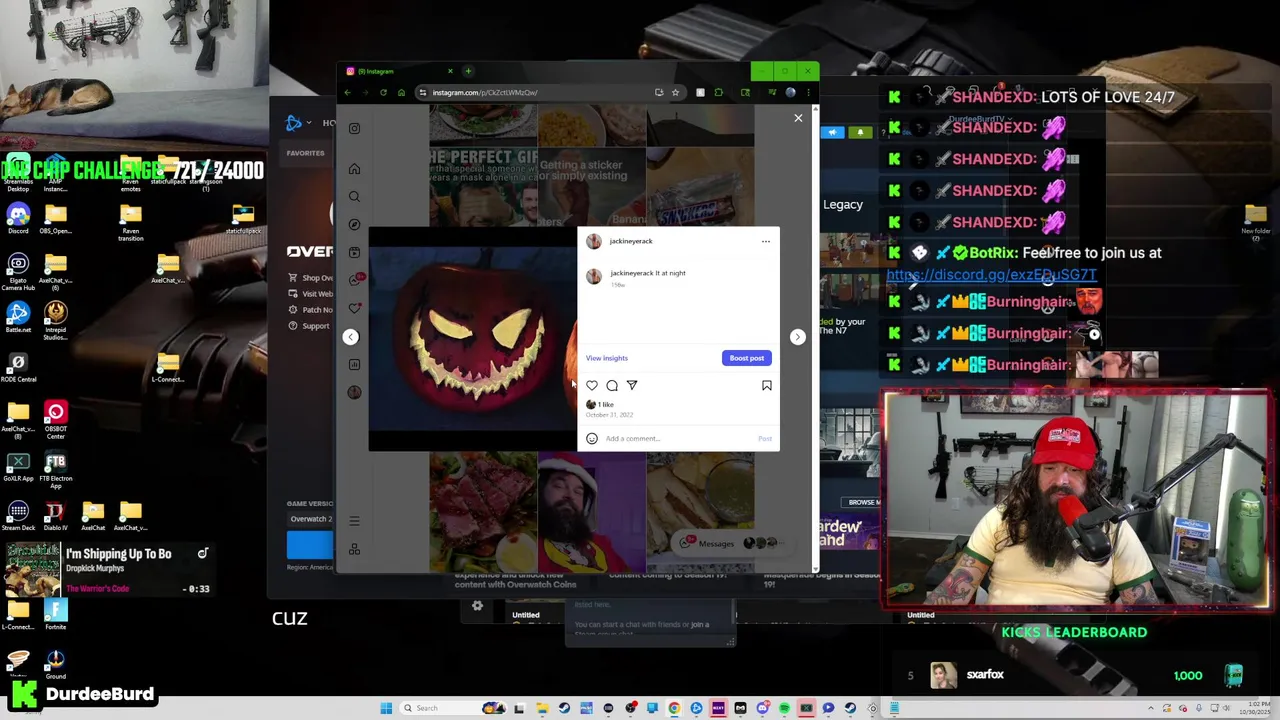Click the Post comment button
The width and height of the screenshot is (1280, 720).
click(765, 438)
